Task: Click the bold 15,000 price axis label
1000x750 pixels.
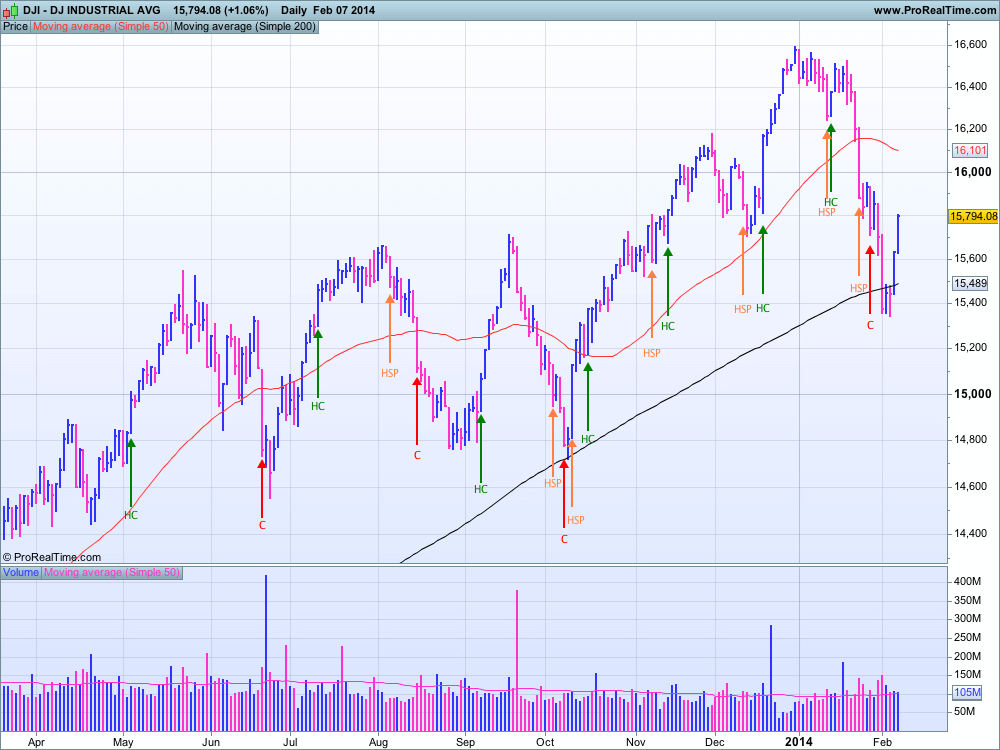Action: (972, 394)
